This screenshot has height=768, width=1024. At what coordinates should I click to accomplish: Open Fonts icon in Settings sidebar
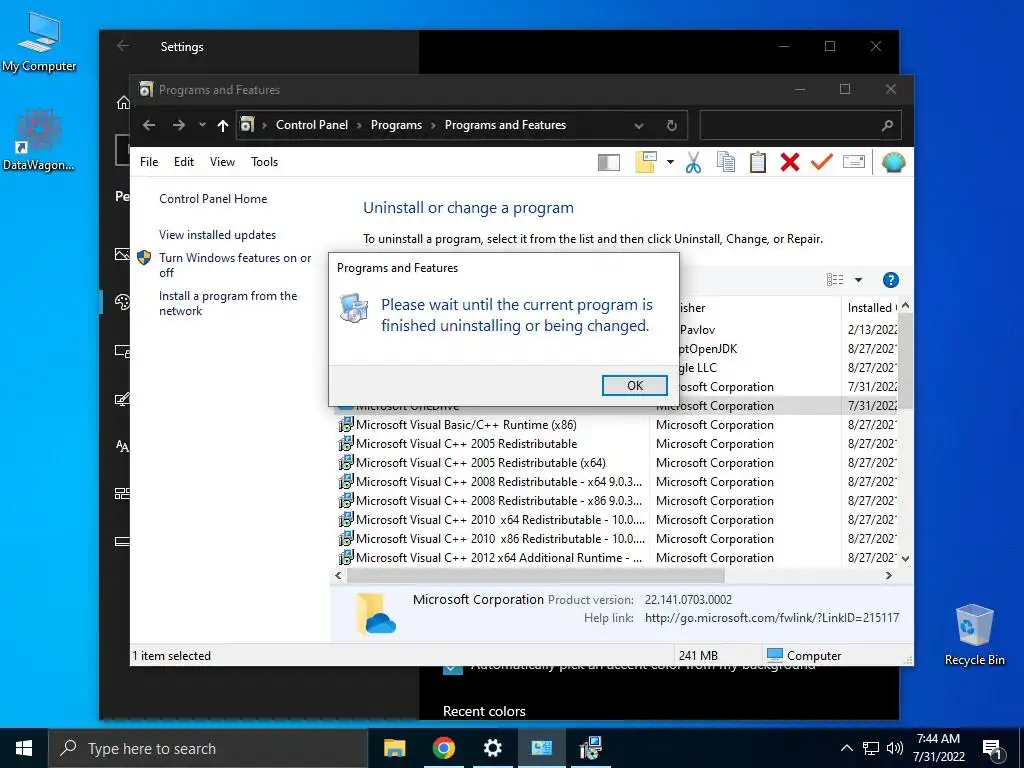point(122,446)
